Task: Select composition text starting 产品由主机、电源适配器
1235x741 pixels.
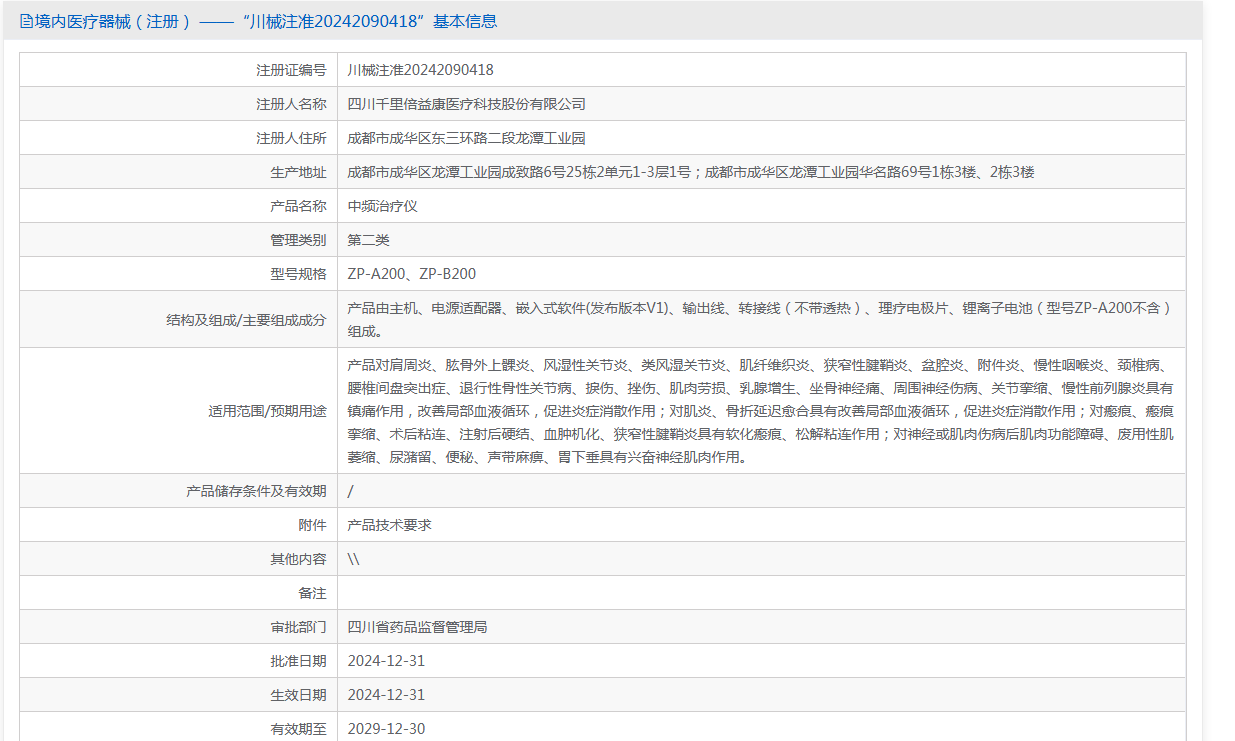Action: coord(759,319)
